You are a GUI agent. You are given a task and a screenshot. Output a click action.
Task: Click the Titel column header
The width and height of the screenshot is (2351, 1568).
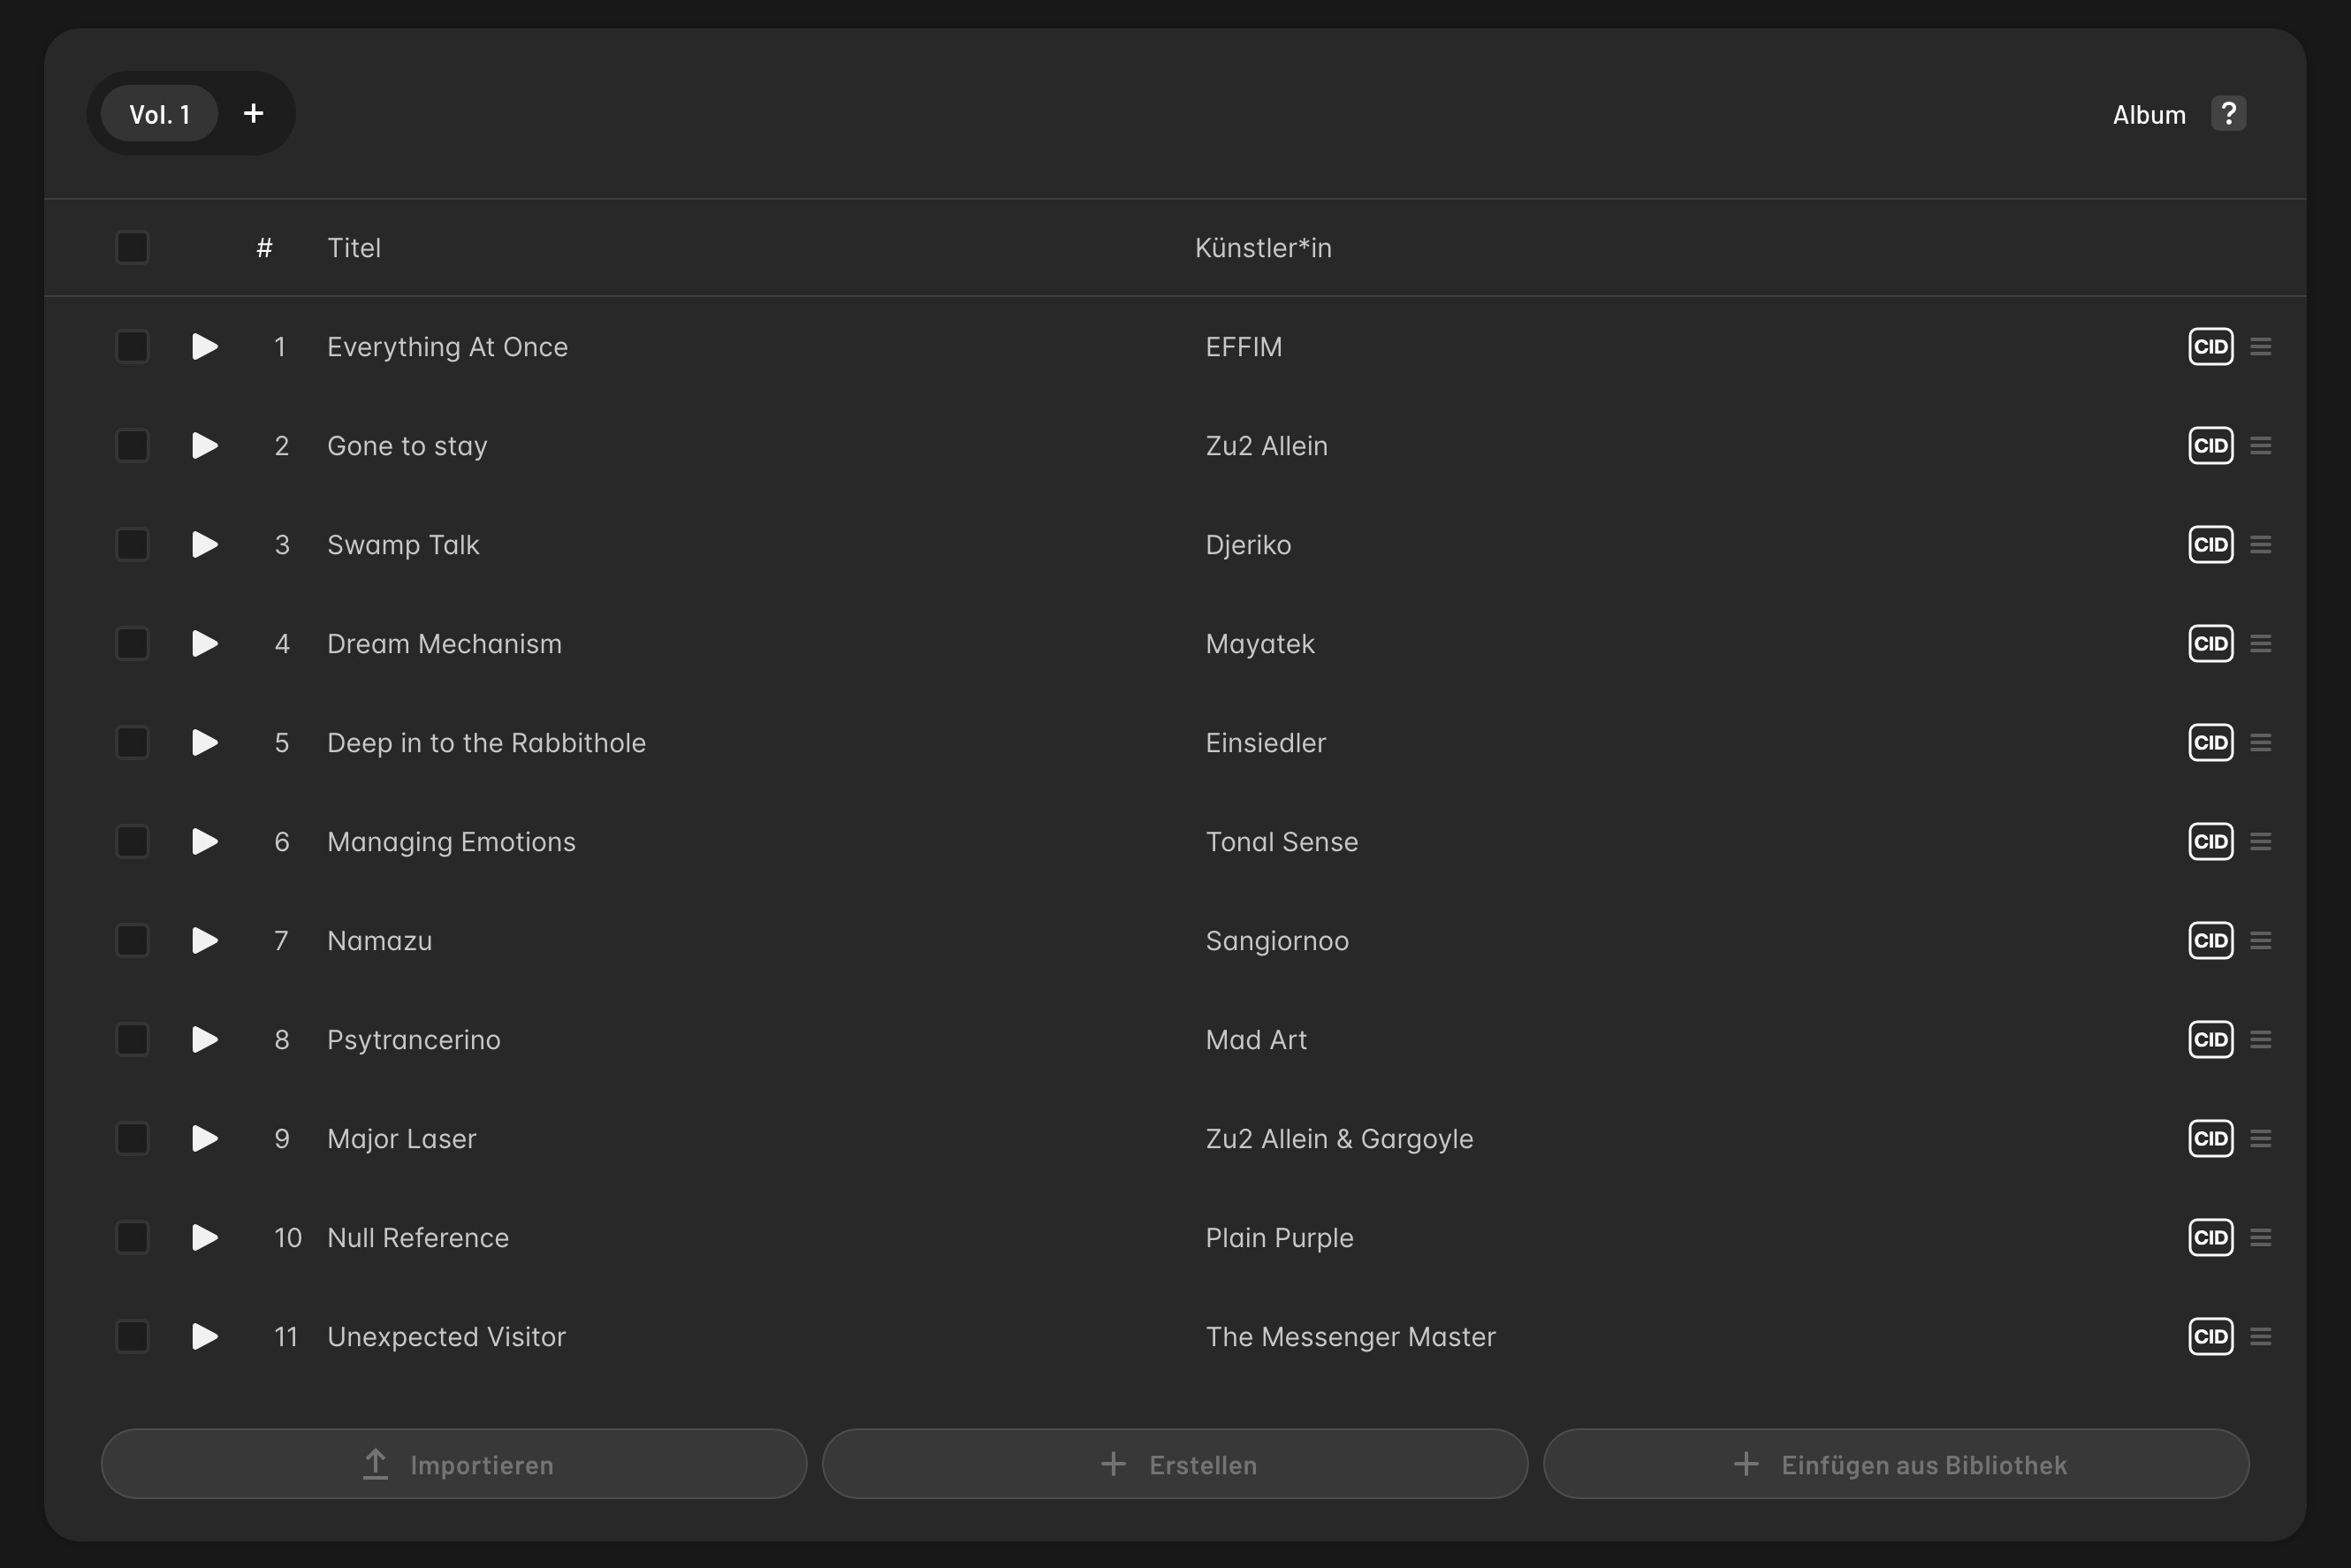pos(354,248)
